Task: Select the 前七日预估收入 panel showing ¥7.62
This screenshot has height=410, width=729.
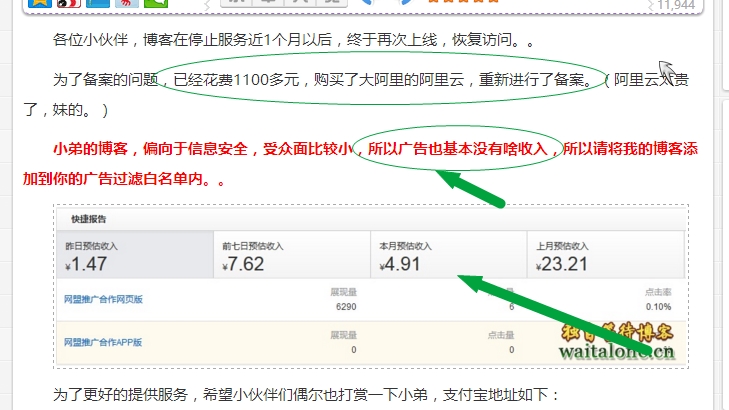Action: point(292,256)
